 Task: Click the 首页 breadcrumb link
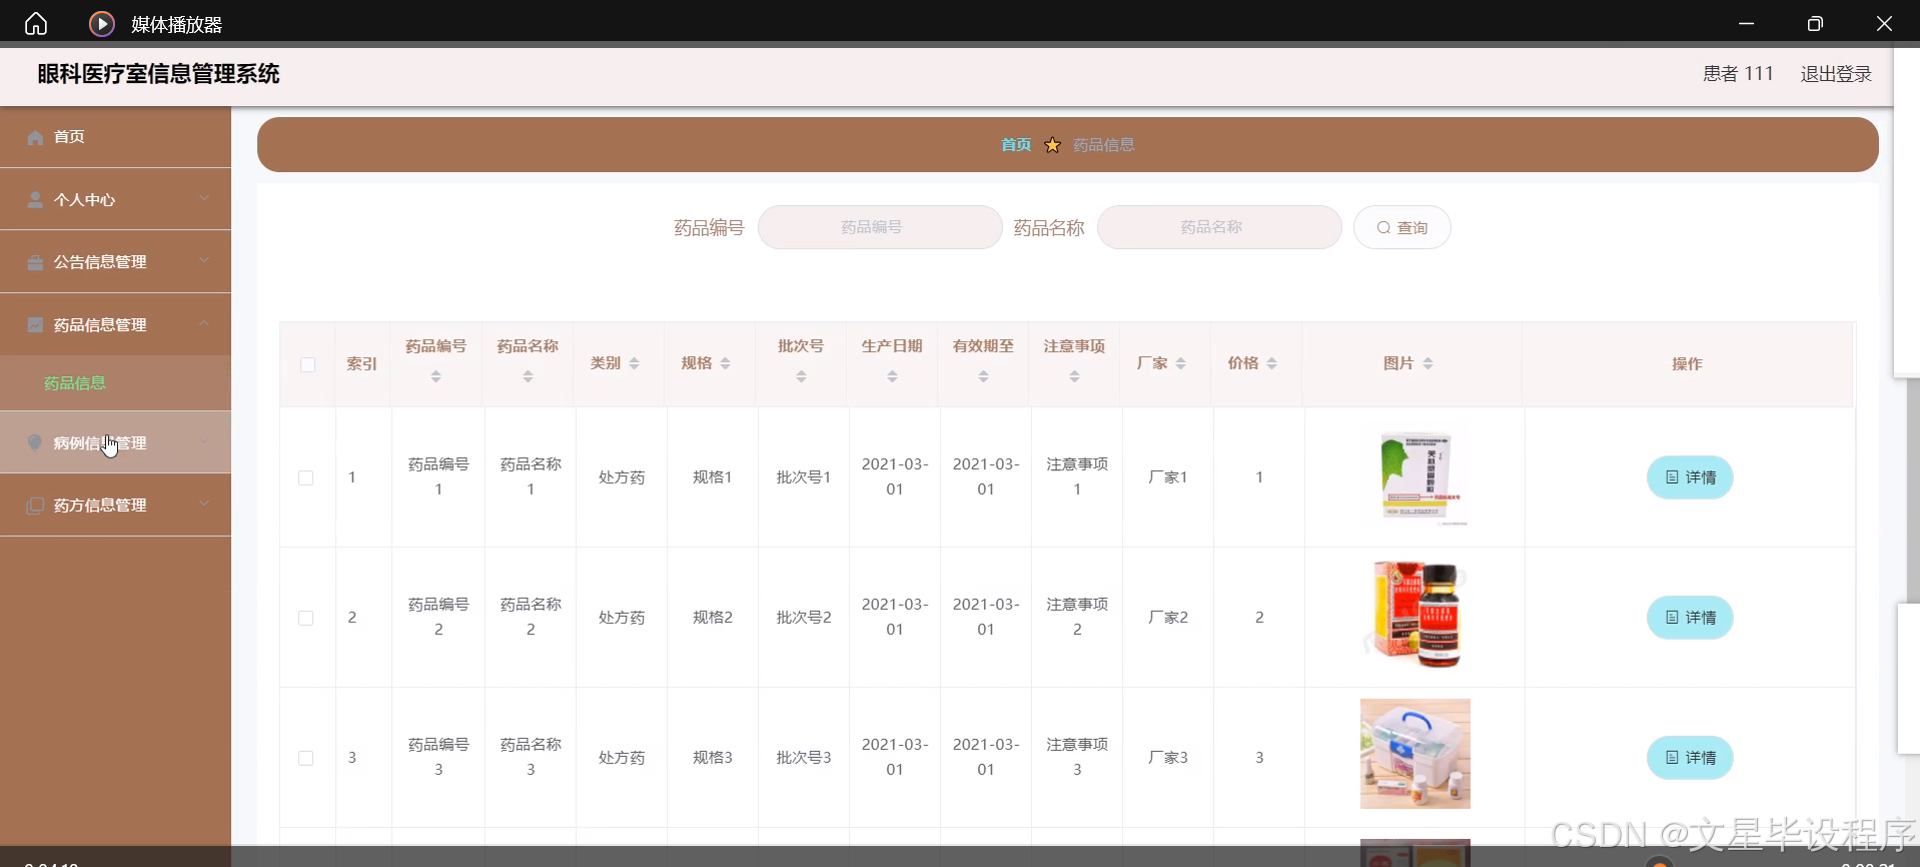(1016, 145)
